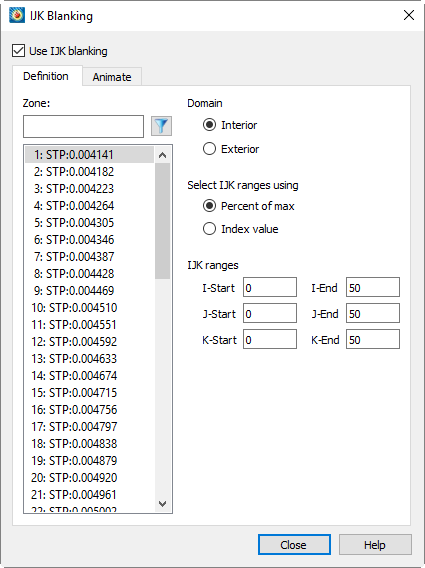Click the I-Start value field
425x568 pixels.
270,287
